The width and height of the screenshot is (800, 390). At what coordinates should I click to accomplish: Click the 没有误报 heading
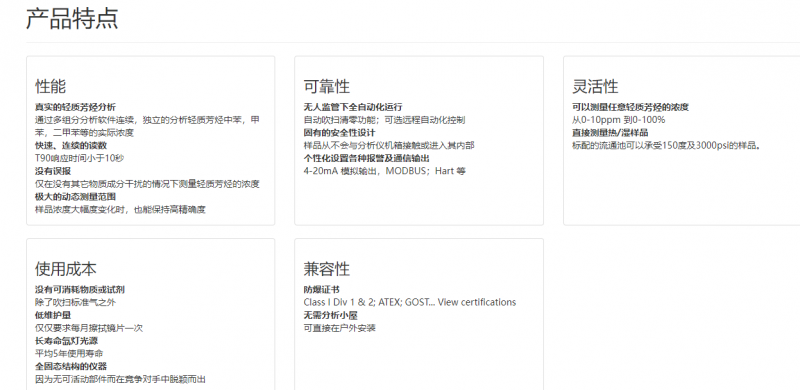pos(53,171)
